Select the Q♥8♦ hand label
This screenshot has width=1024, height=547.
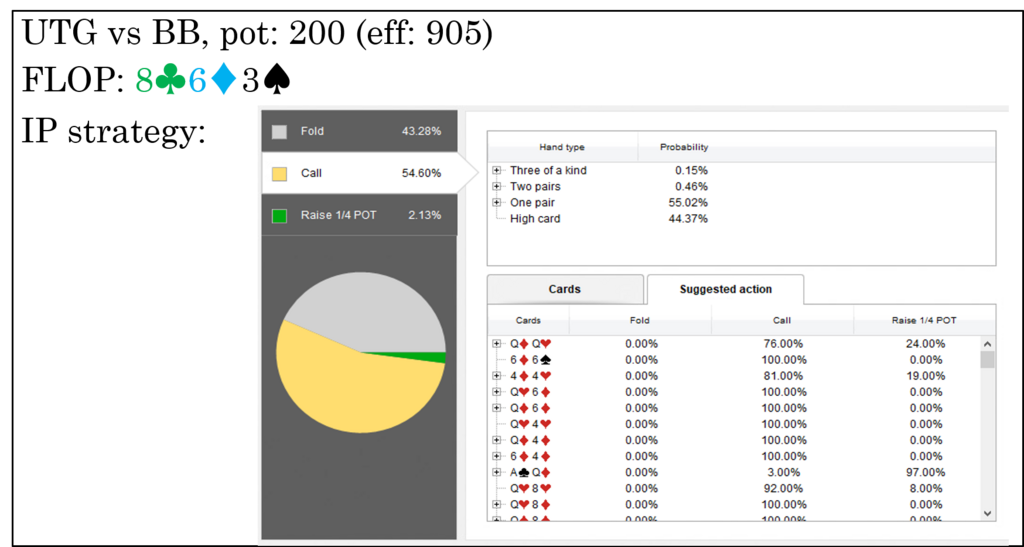(x=530, y=505)
